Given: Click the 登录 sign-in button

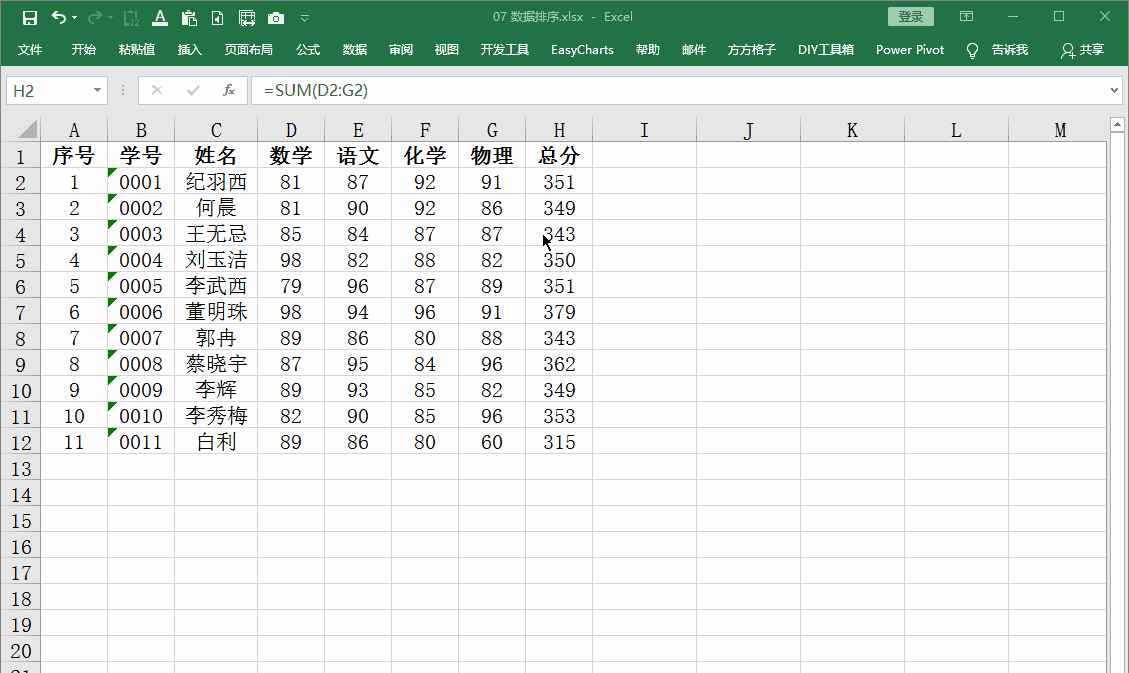Looking at the screenshot, I should 911,17.
